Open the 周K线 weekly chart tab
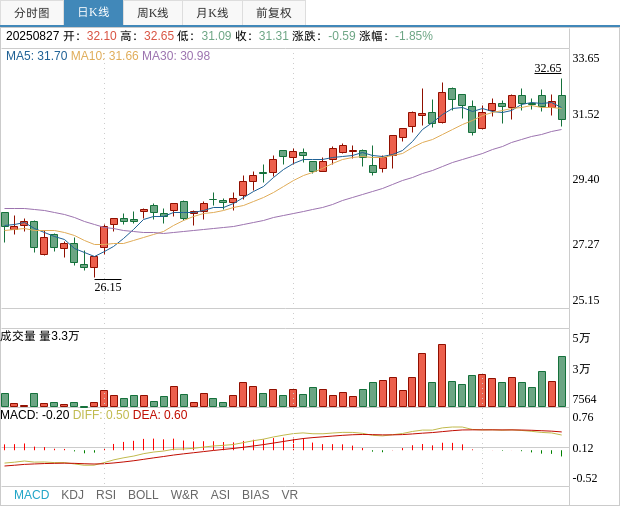This screenshot has width=620, height=506. coord(153,13)
